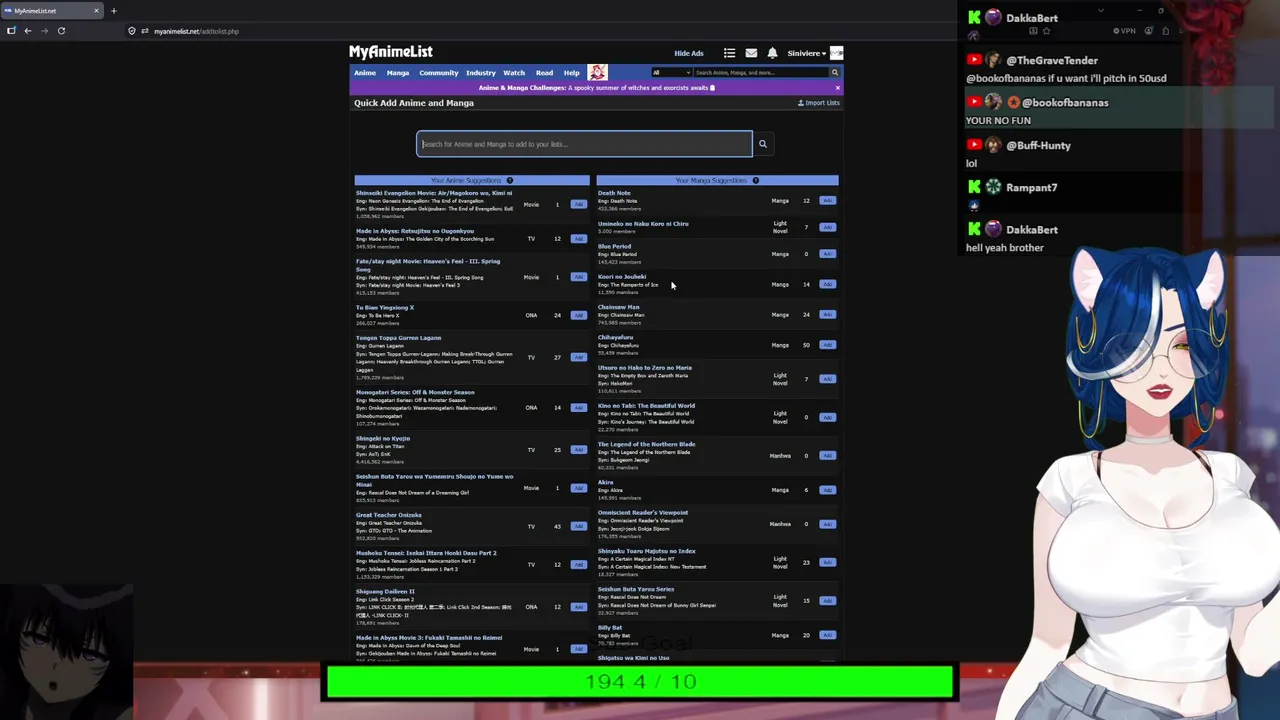Add Utsuro no Hako to Zero no Maria
The height and width of the screenshot is (720, 1280).
click(x=827, y=379)
